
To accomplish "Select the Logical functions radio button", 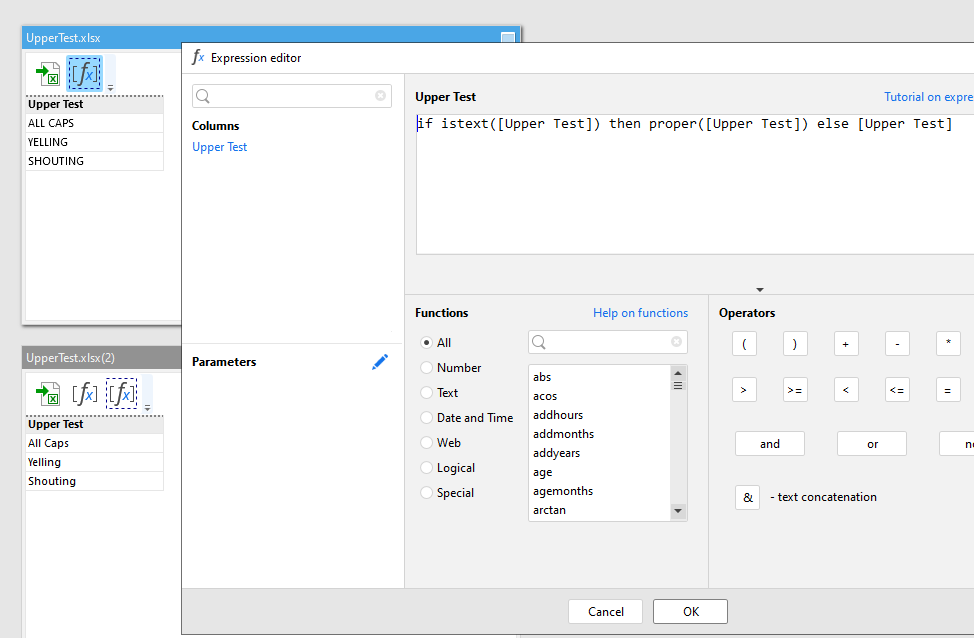I will pyautogui.click(x=426, y=468).
